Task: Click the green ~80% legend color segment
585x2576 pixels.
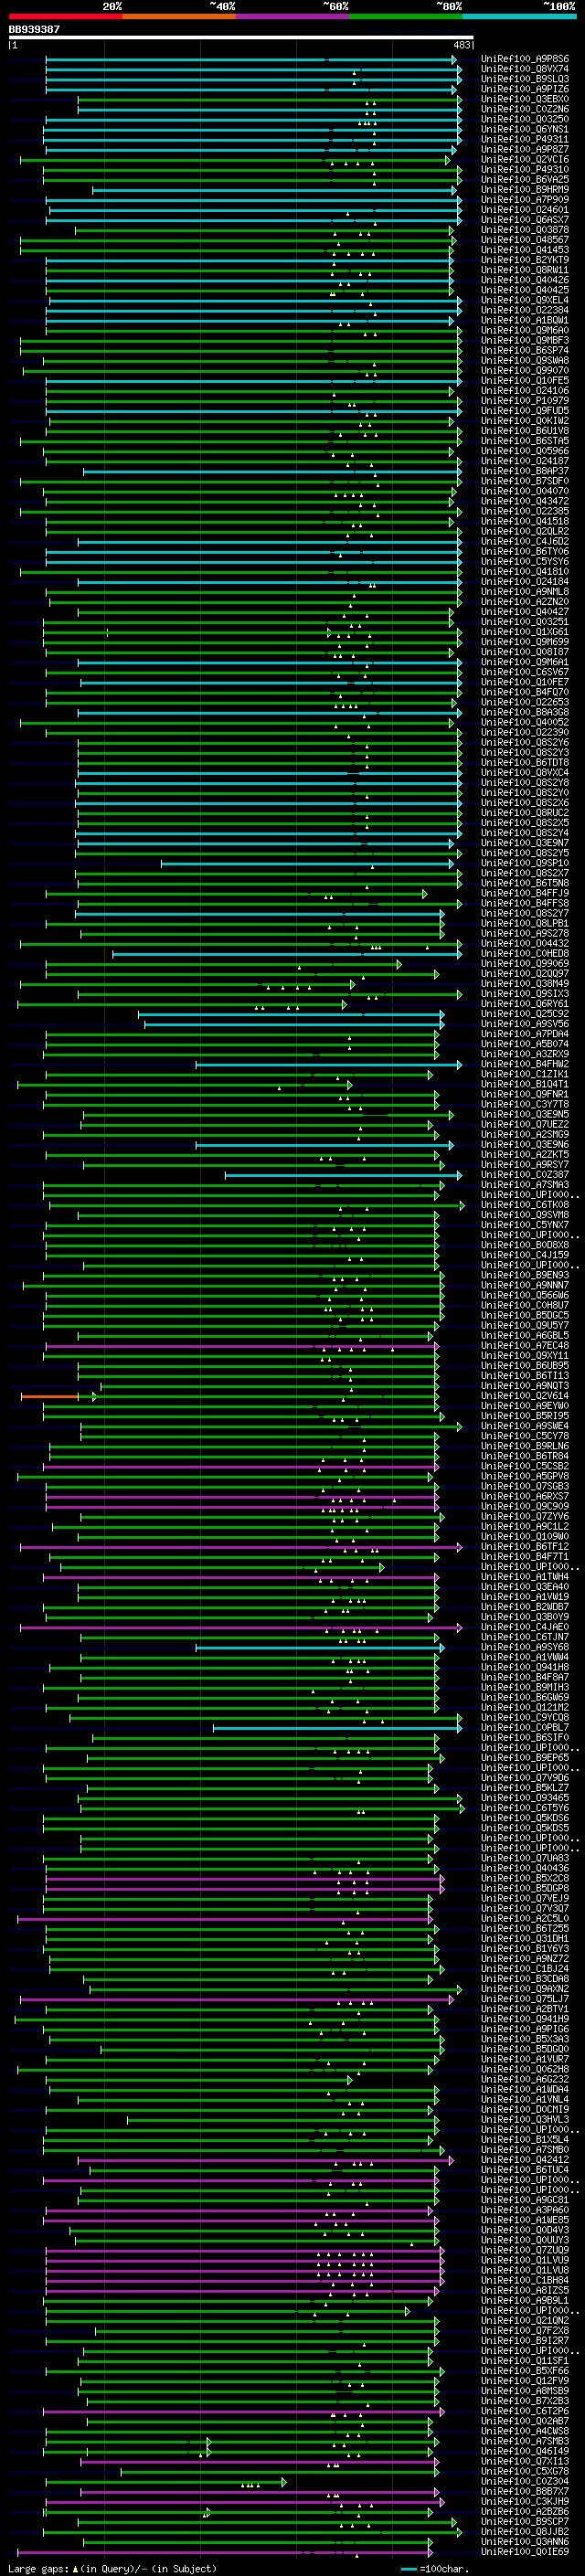Action: [x=405, y=16]
